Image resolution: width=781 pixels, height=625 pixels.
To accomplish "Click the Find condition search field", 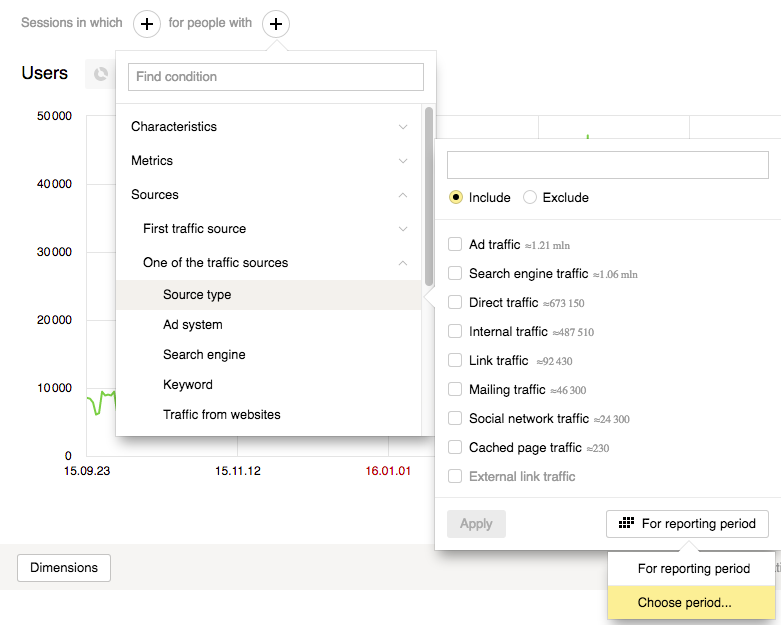I will 276,77.
